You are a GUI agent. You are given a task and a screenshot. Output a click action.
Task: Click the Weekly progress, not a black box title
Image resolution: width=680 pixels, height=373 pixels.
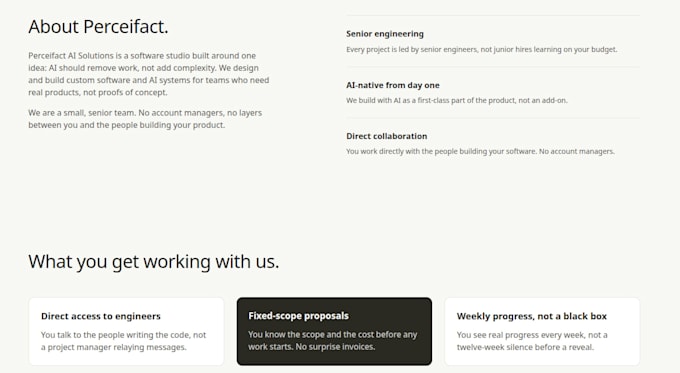[x=532, y=316]
